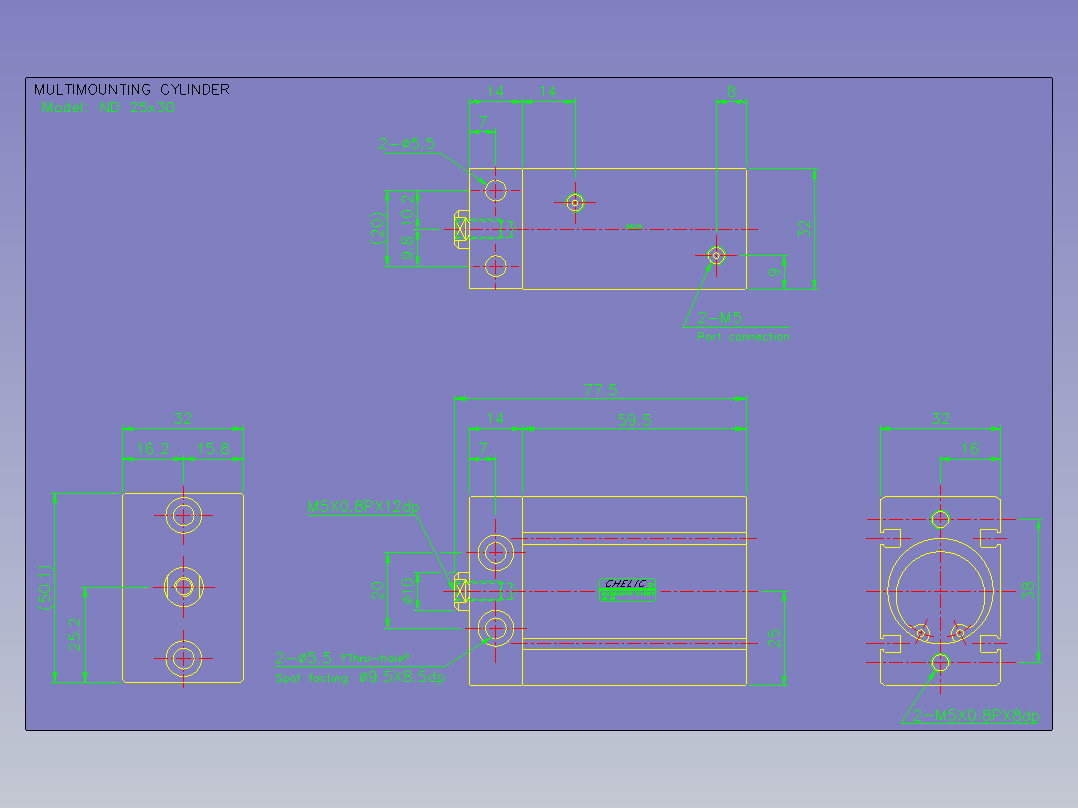Viewport: 1078px width, 808px height.
Task: Click the '16.2' dimension in left view
Action: (153, 449)
